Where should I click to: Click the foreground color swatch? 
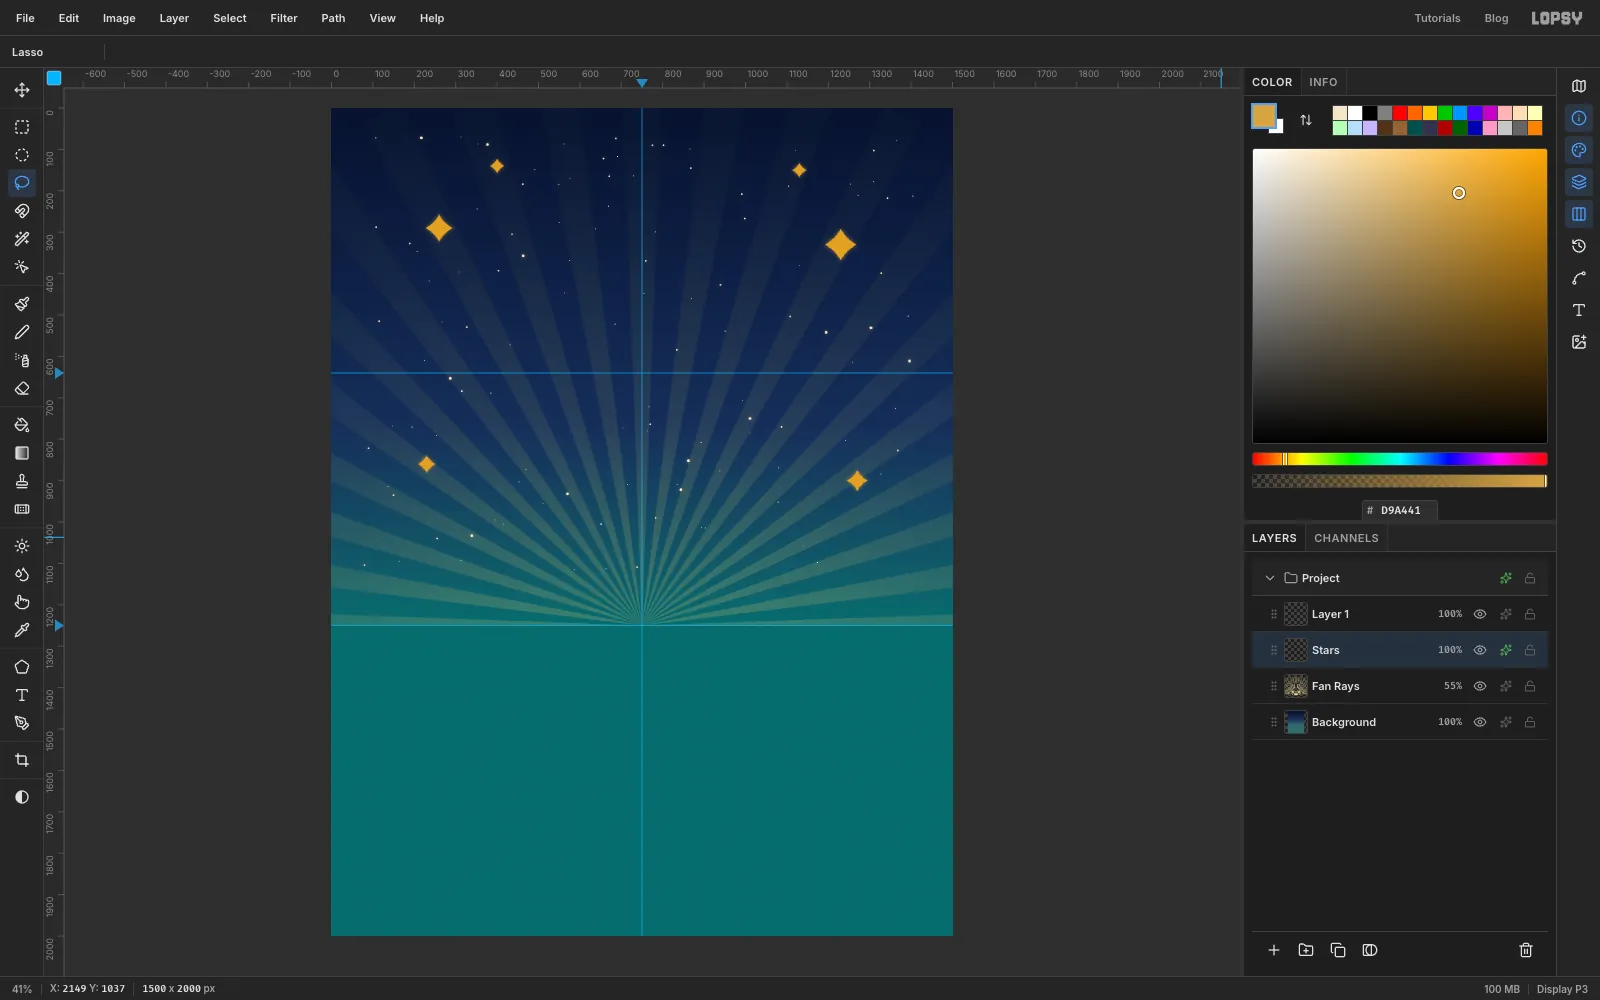click(1264, 116)
